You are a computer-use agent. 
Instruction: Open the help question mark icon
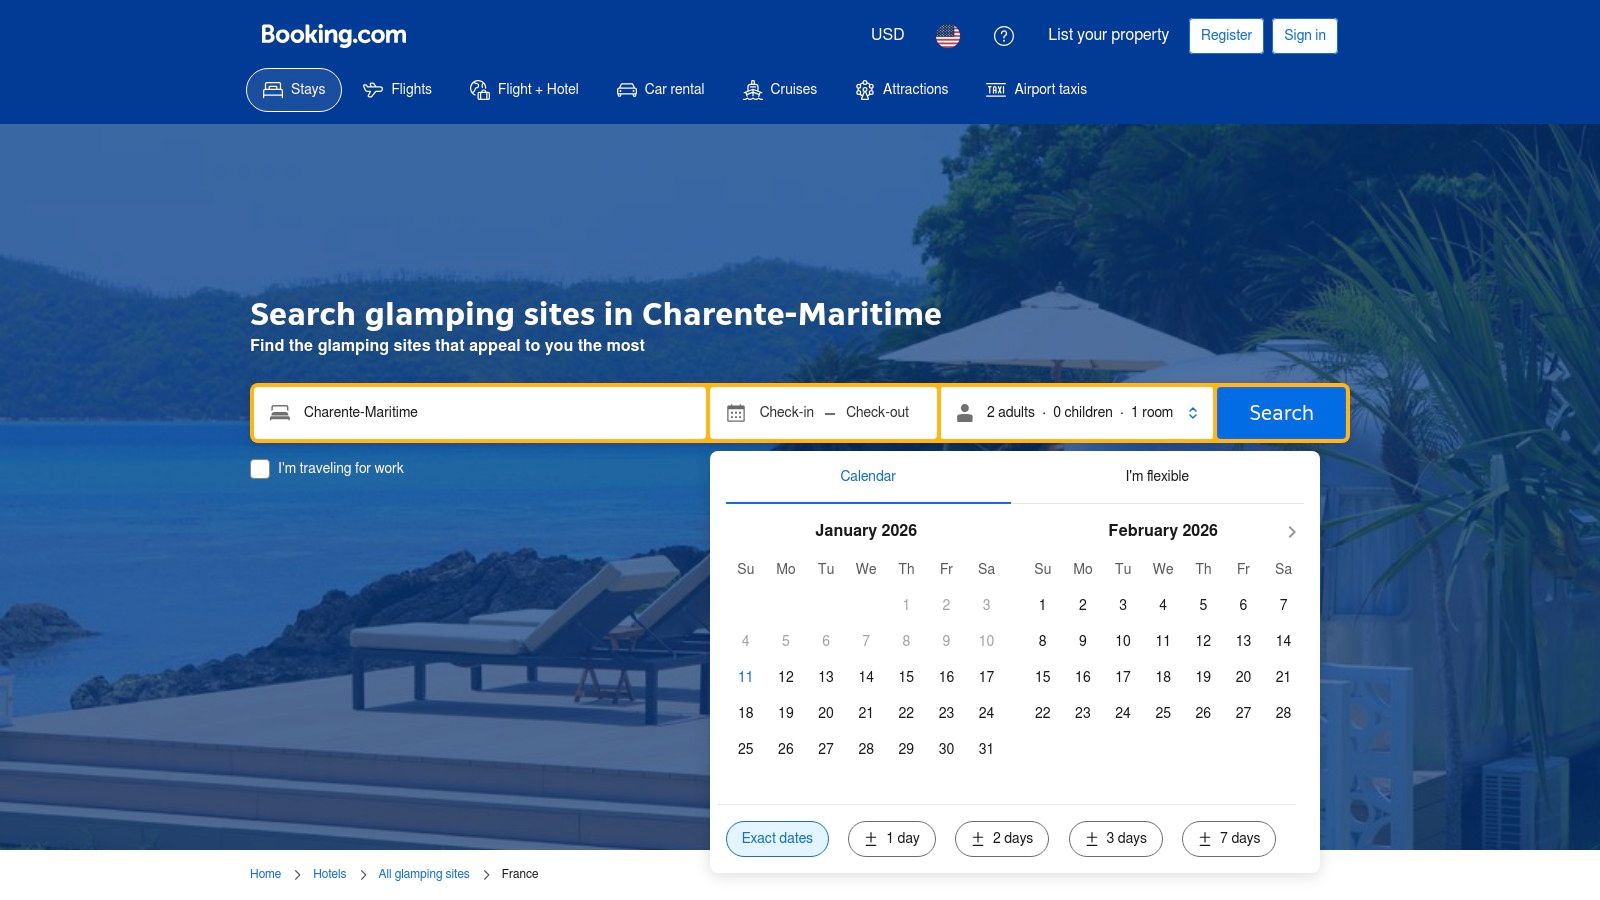click(1004, 36)
